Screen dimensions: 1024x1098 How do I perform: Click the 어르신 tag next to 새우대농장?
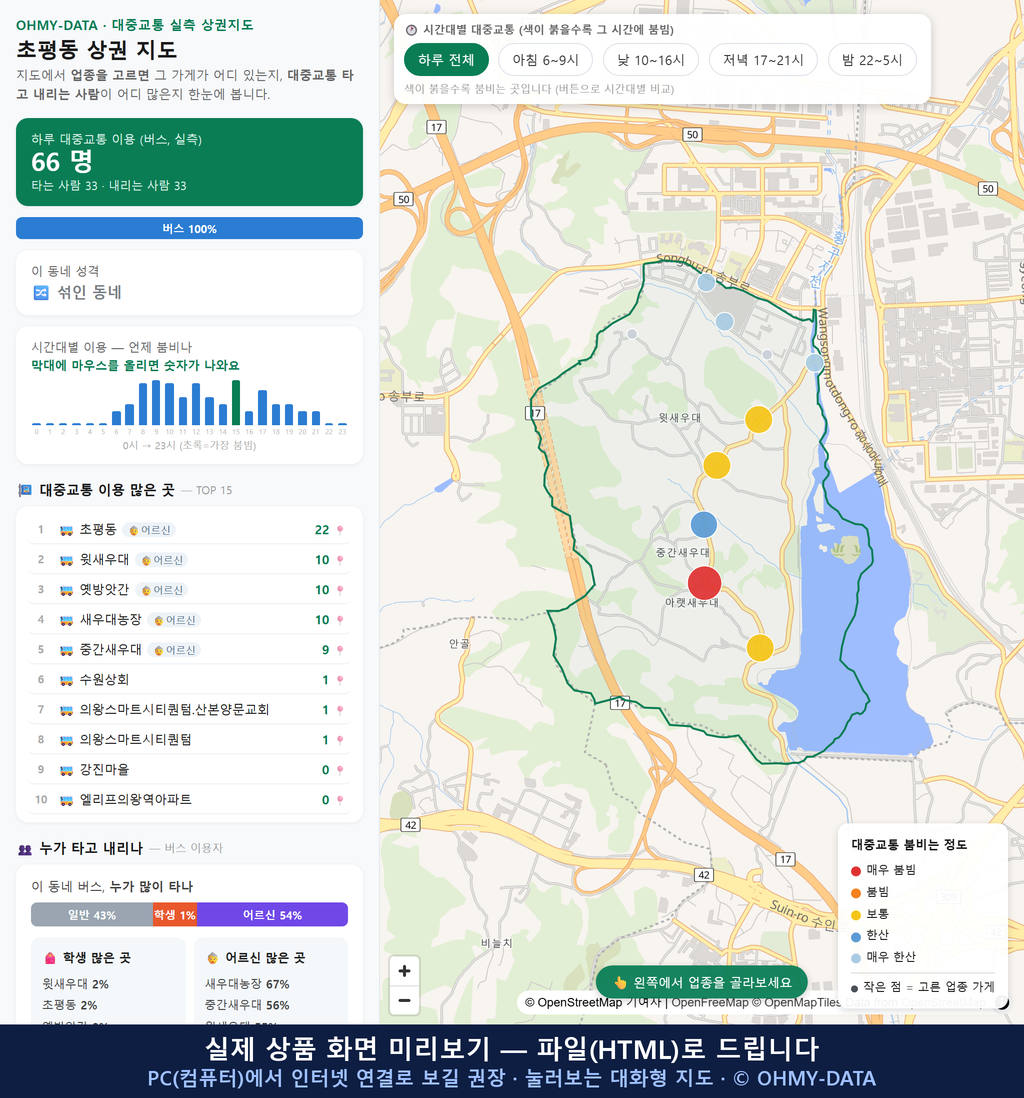click(x=175, y=620)
